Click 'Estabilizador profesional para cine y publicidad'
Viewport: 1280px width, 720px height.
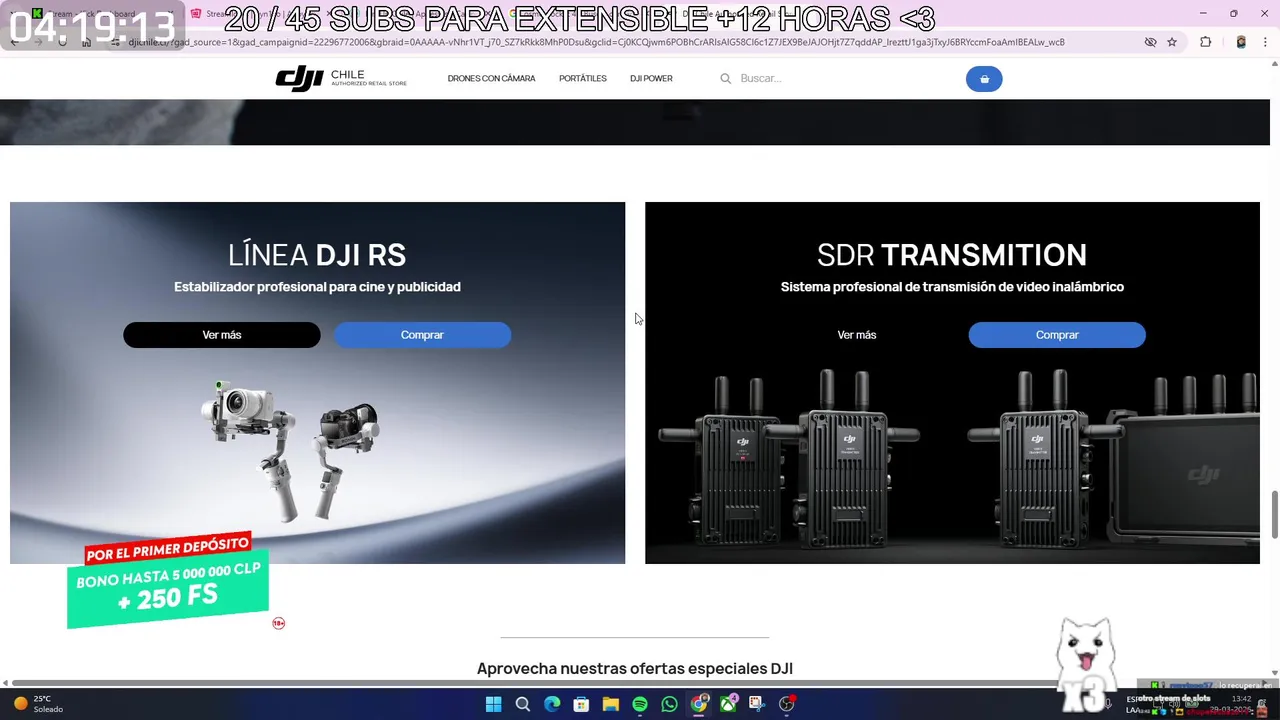[317, 287]
